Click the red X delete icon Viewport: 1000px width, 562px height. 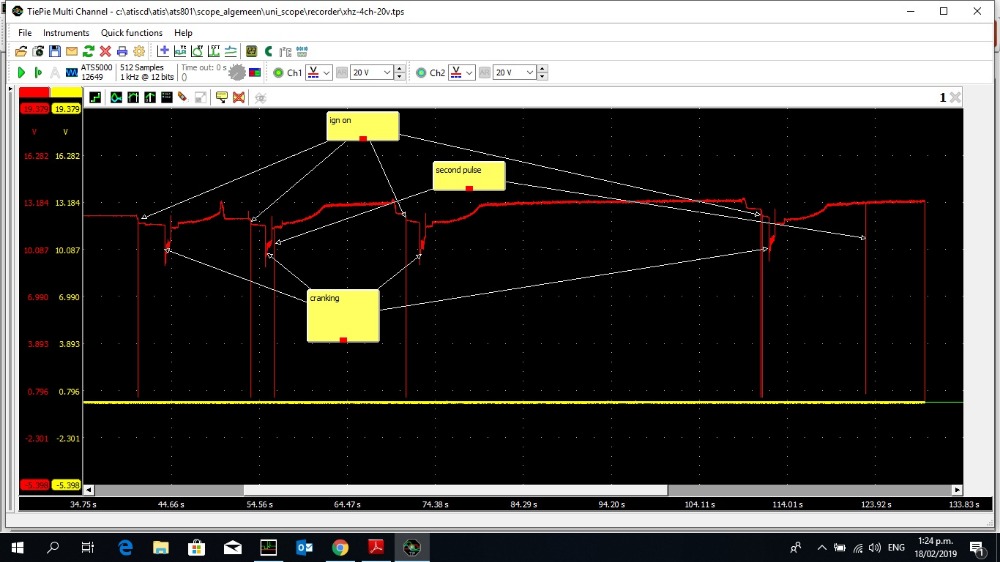pos(105,51)
